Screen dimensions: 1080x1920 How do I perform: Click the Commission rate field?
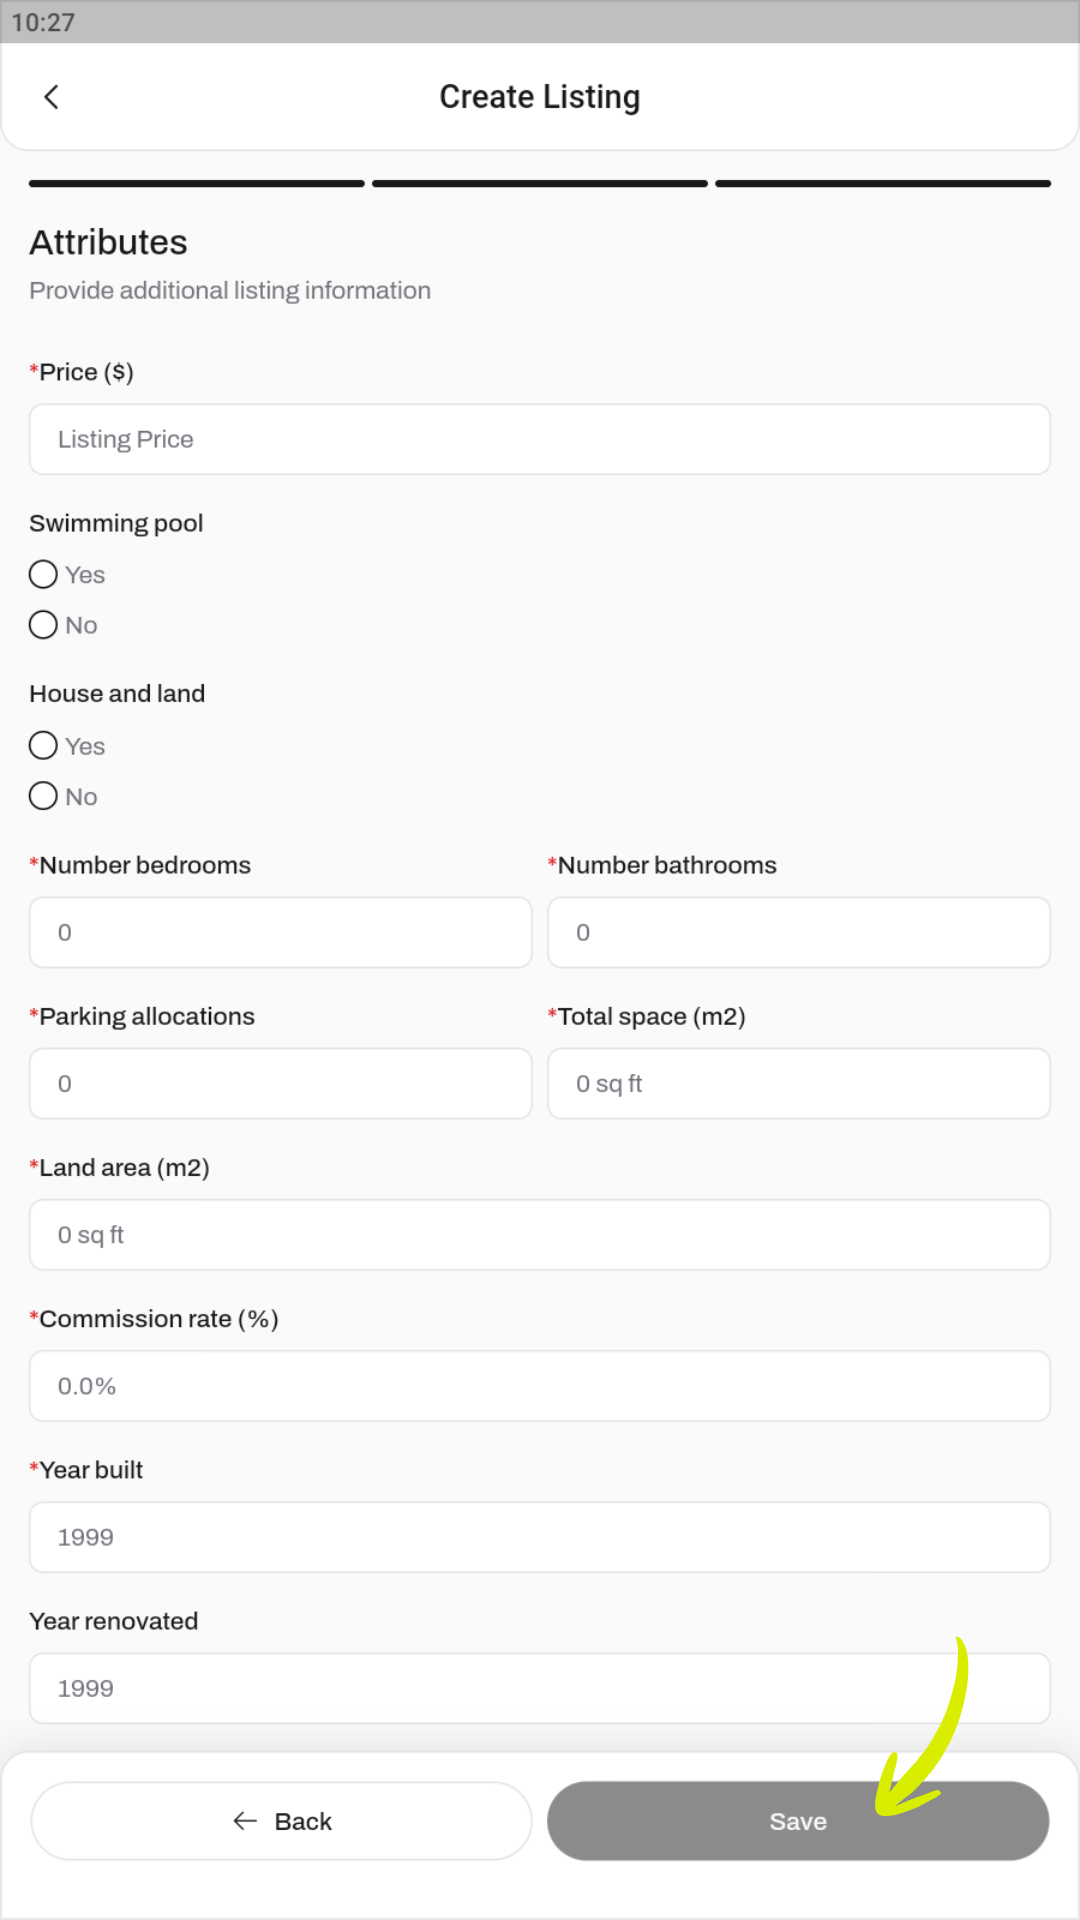coord(540,1386)
